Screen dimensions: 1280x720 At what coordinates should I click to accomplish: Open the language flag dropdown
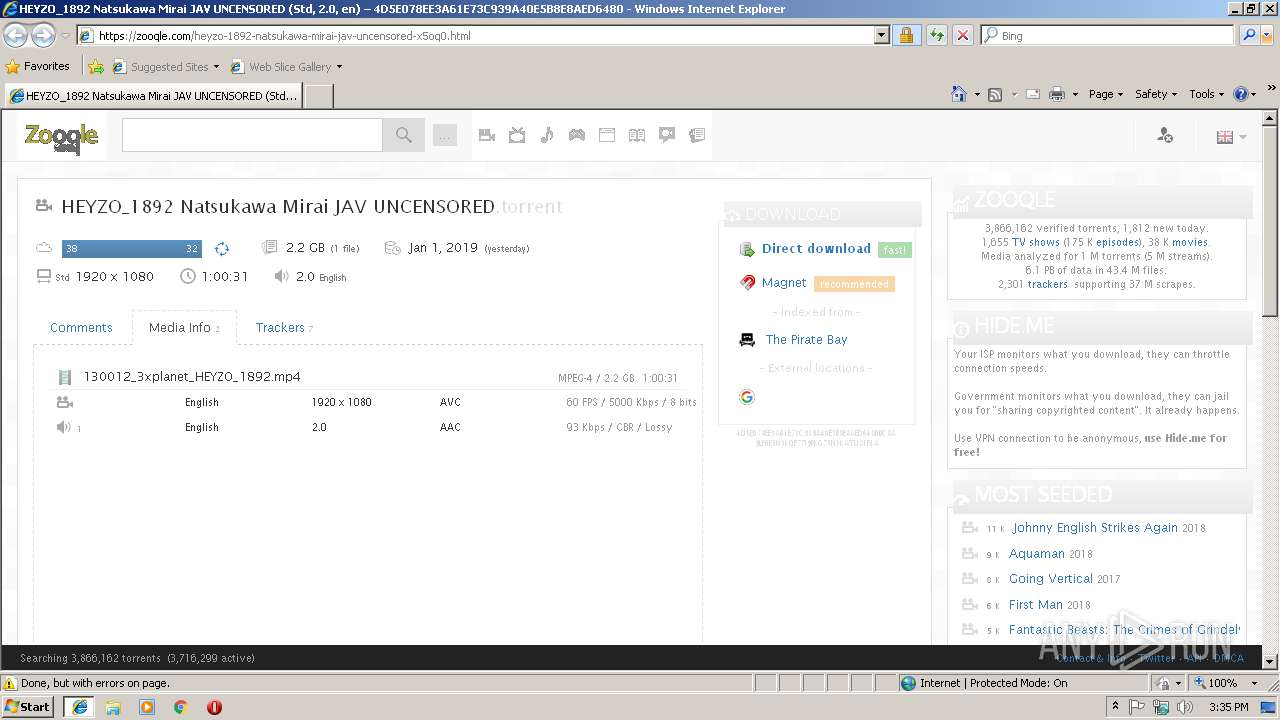tap(1231, 137)
